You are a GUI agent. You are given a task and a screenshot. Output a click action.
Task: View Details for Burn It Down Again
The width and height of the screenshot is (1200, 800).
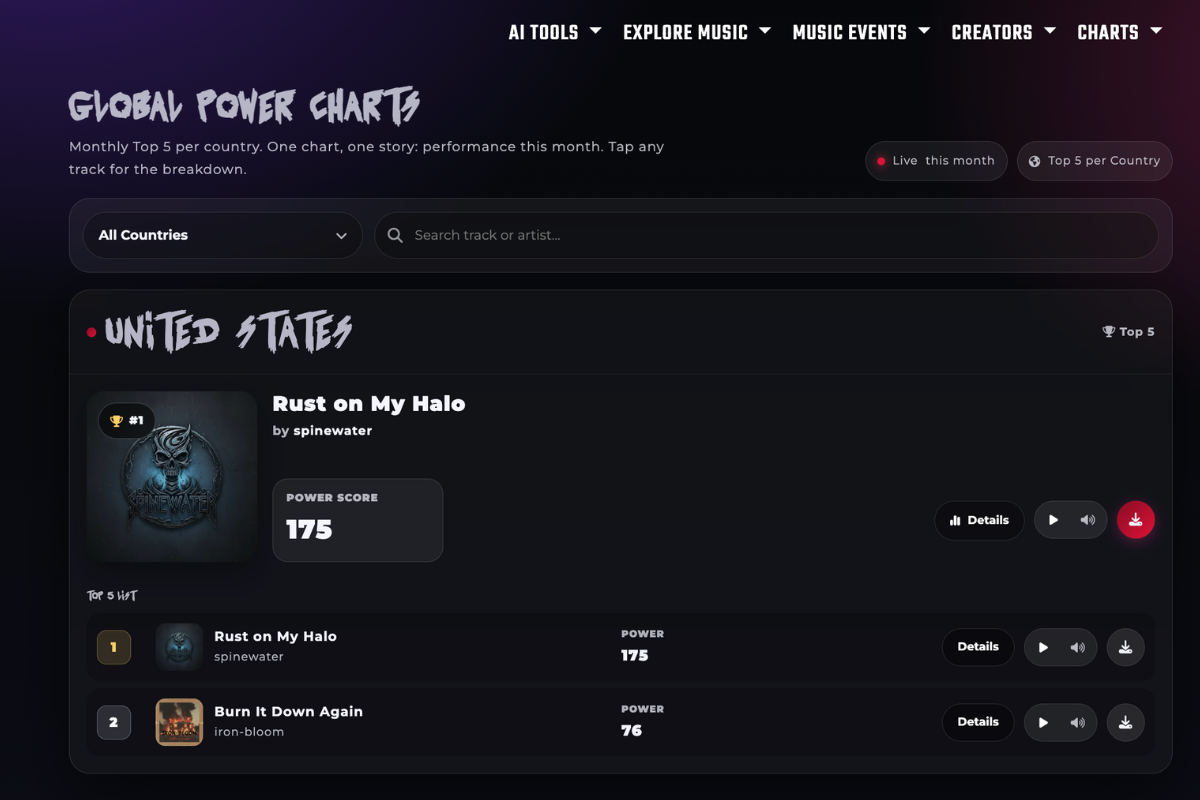tap(978, 722)
